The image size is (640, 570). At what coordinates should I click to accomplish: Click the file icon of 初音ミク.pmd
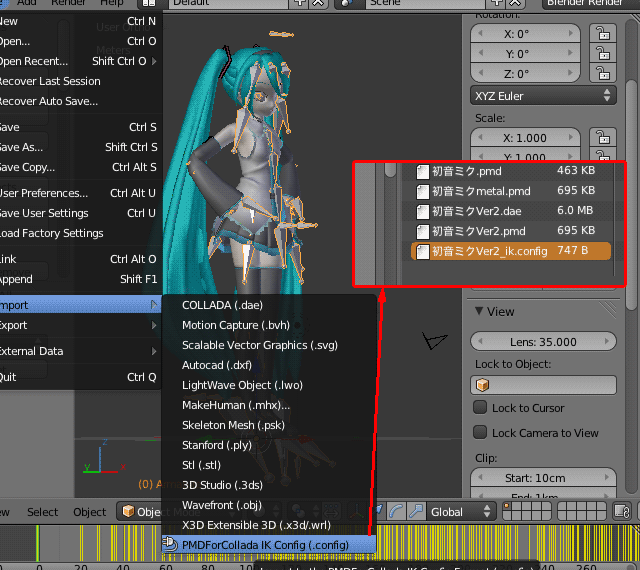[422, 171]
